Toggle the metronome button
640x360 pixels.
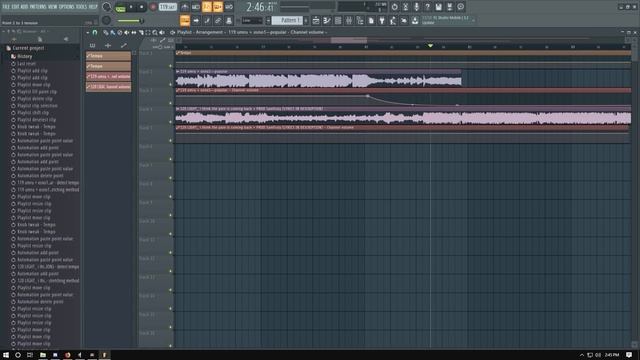tap(185, 7)
